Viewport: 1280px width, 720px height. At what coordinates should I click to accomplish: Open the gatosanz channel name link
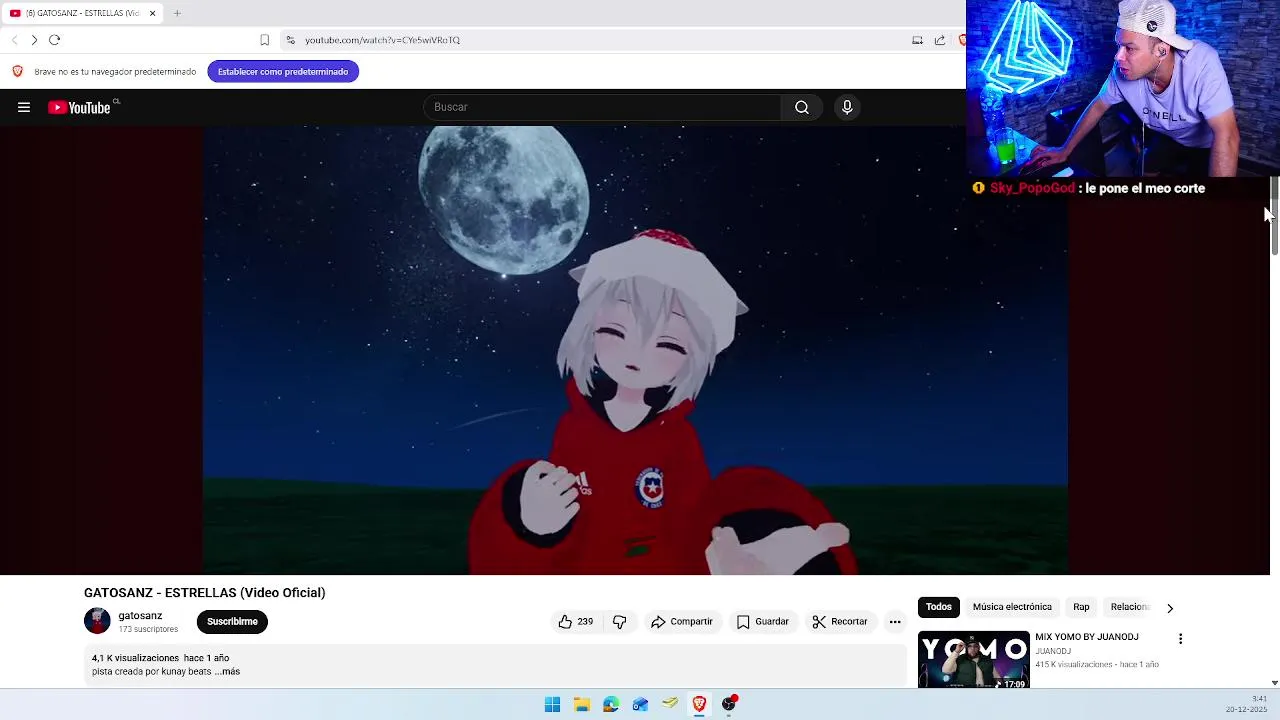click(140, 616)
